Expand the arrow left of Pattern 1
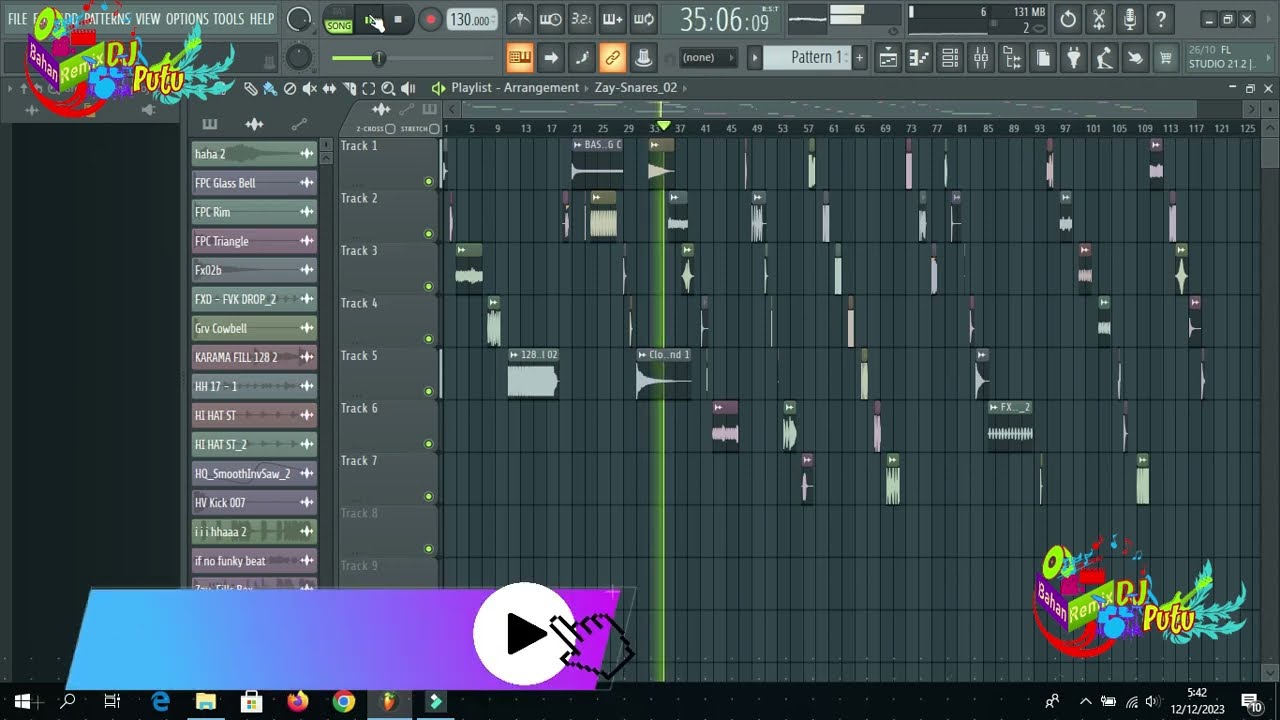 tap(755, 58)
